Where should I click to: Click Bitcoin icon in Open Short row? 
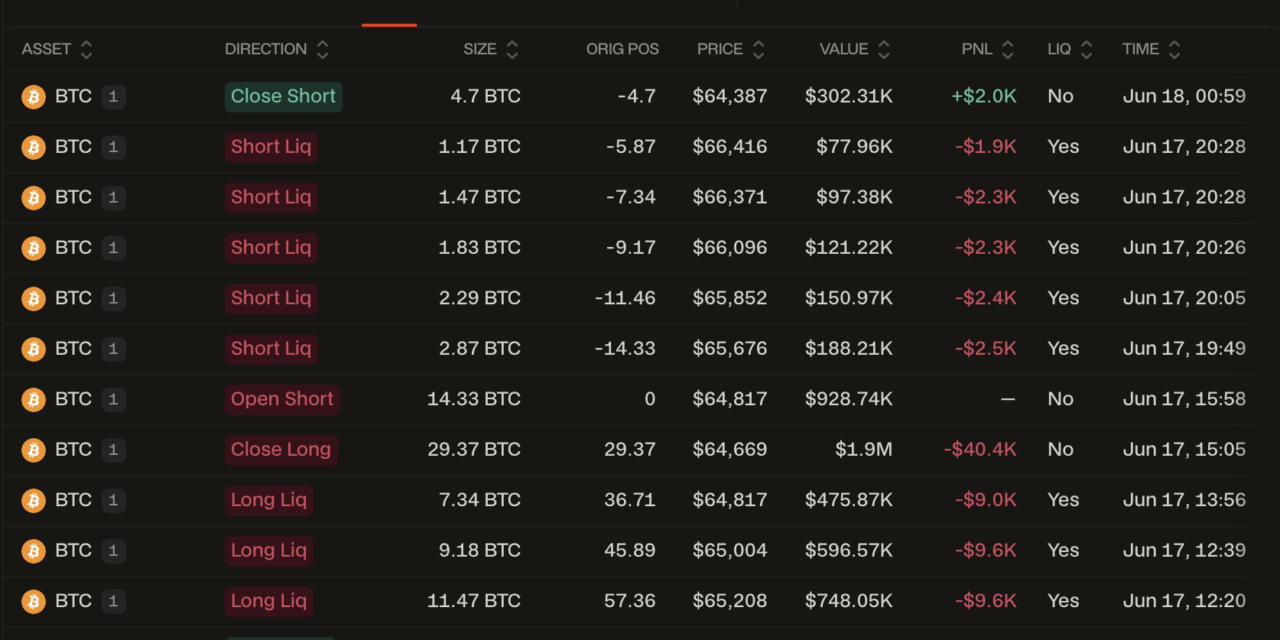tap(34, 400)
